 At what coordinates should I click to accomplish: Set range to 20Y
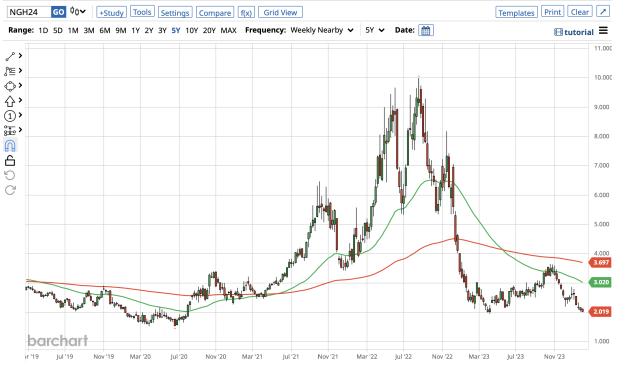click(x=209, y=30)
